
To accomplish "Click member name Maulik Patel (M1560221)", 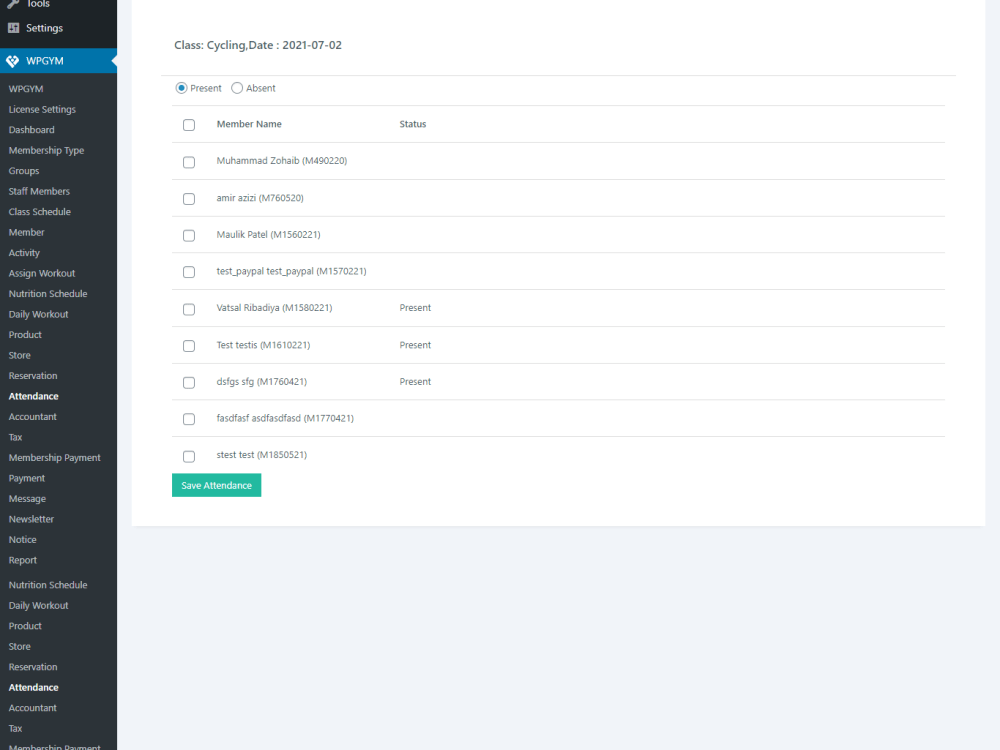I will click(x=268, y=235).
